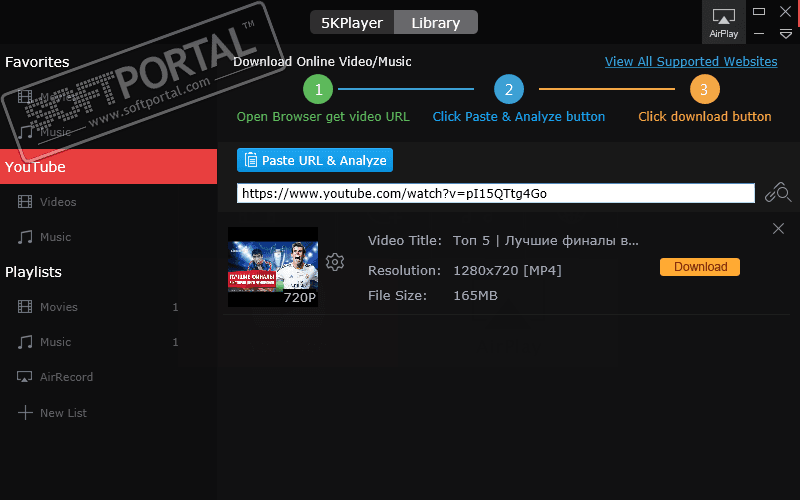Screen dimensions: 800x500
Task: Click 'Click download button' step text
Action: click(x=705, y=117)
